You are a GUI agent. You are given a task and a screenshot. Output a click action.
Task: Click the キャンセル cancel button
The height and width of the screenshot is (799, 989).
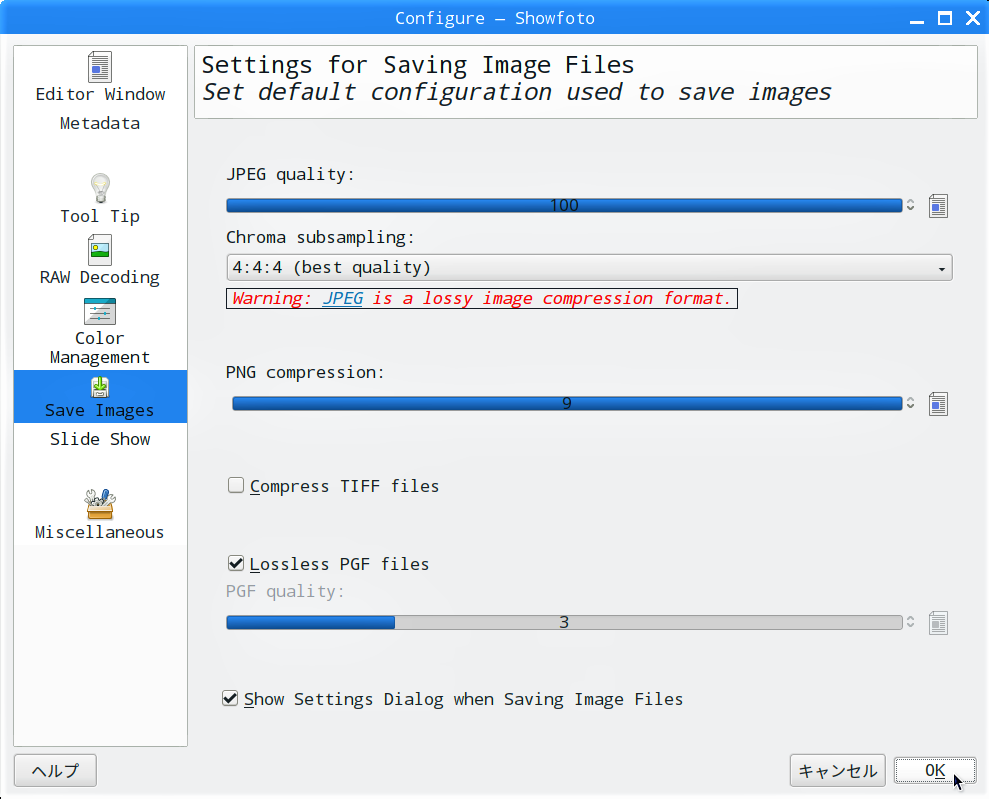838,771
